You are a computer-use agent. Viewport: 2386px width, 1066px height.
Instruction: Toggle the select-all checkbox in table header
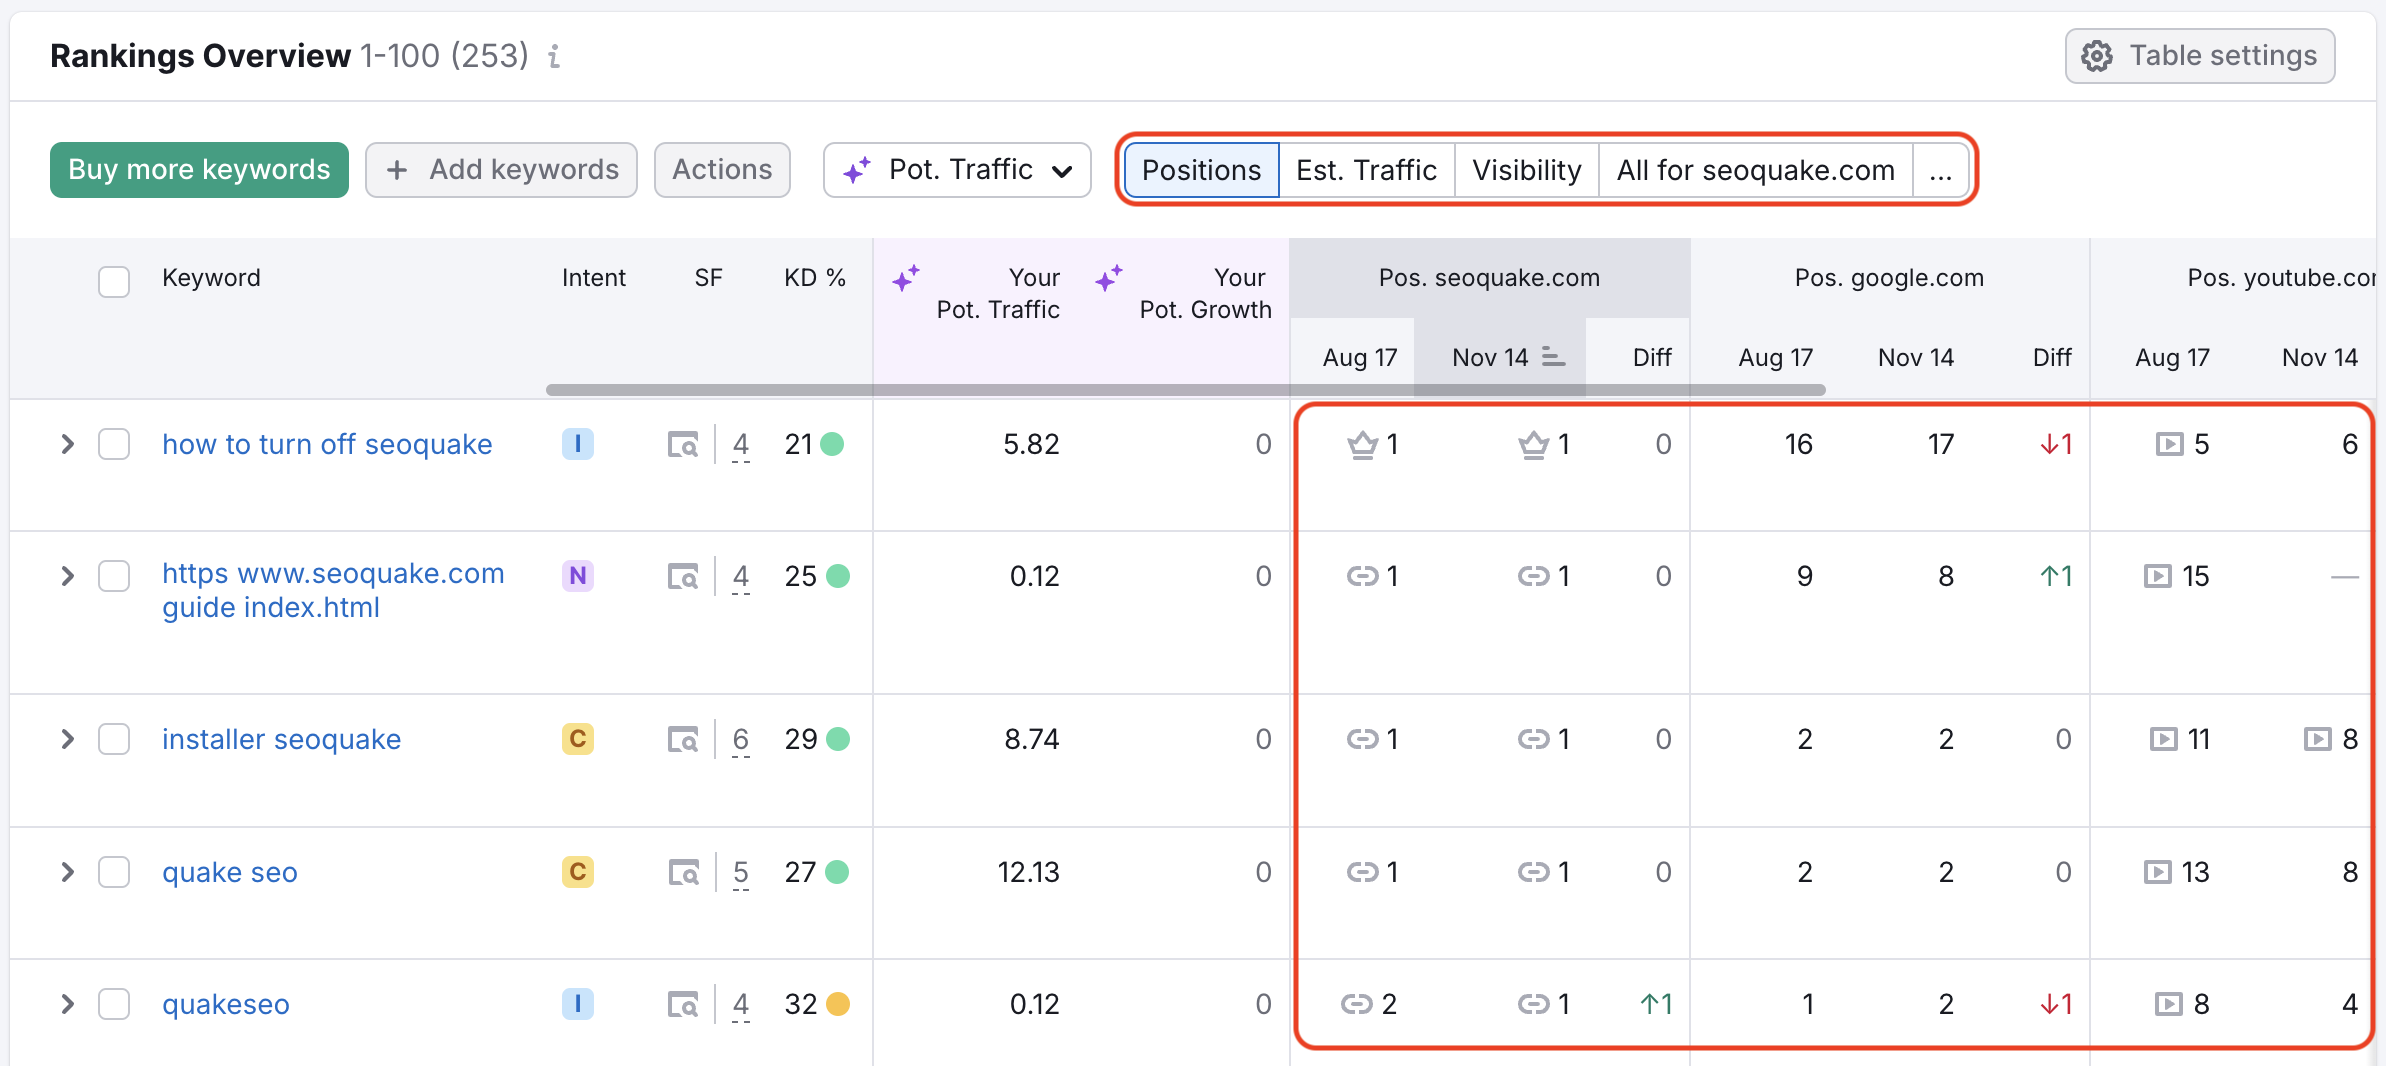point(114,282)
